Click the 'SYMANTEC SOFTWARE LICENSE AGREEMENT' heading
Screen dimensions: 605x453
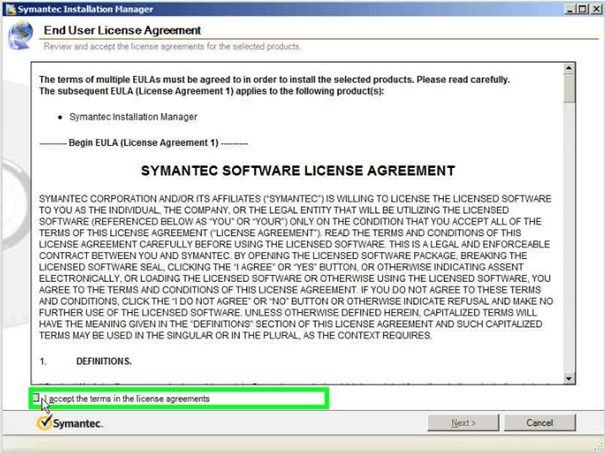298,171
